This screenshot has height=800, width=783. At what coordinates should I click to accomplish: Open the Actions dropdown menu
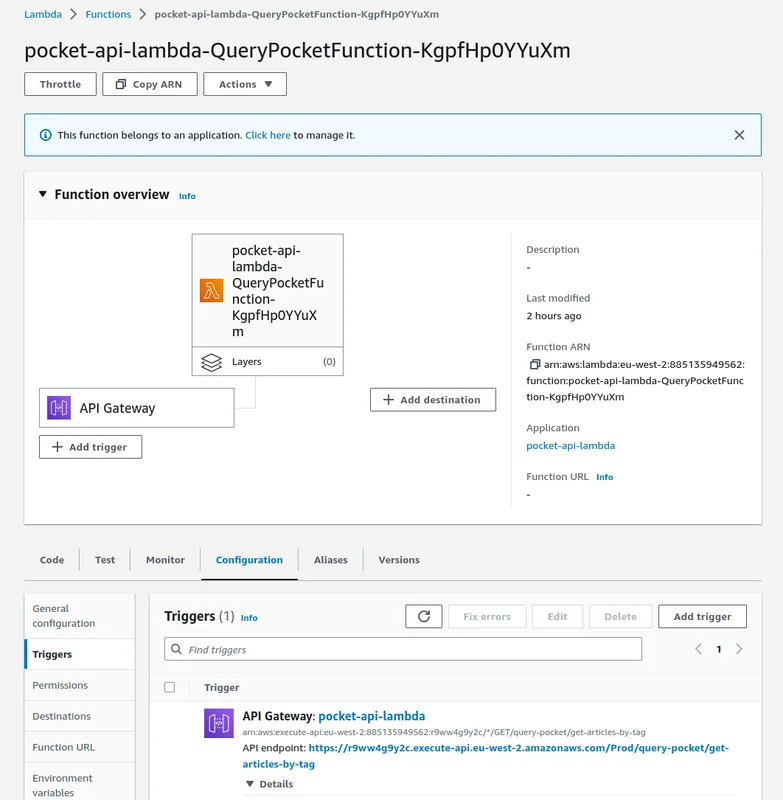coord(245,84)
